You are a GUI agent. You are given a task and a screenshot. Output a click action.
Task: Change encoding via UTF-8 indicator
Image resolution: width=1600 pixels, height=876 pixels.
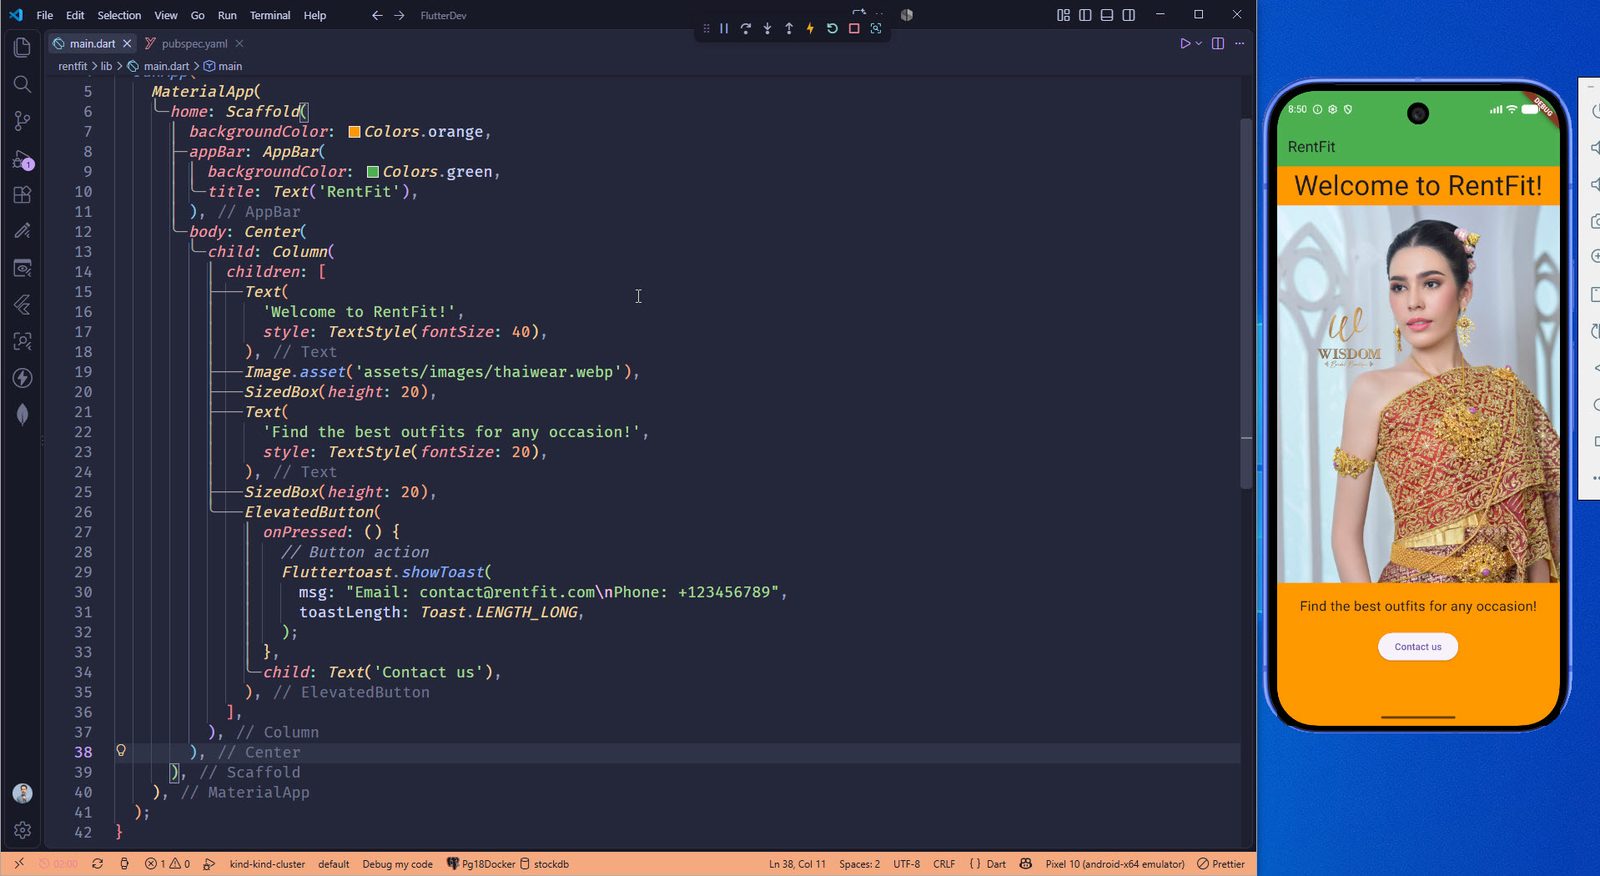click(906, 864)
